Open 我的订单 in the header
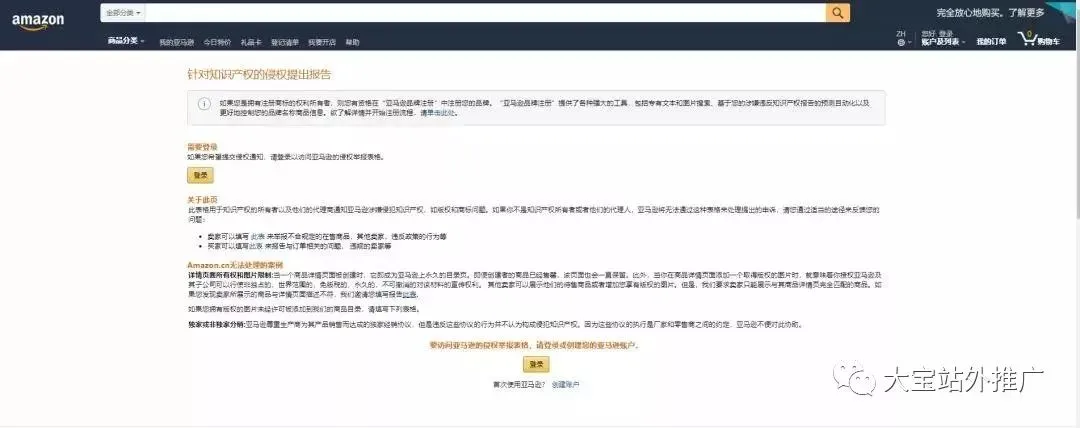 click(991, 42)
